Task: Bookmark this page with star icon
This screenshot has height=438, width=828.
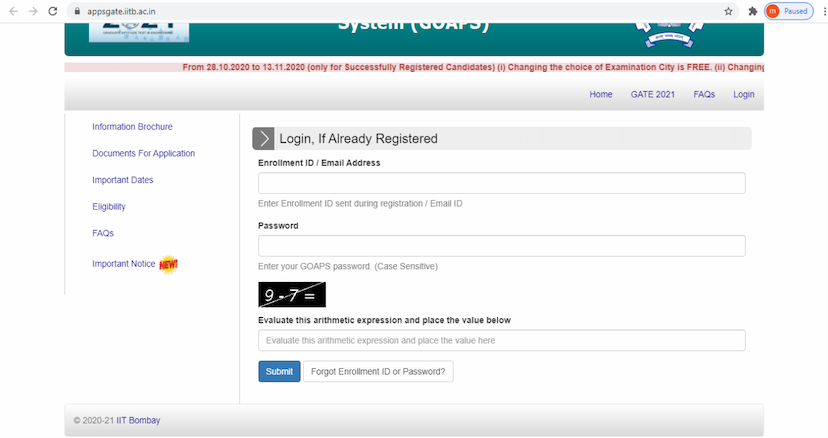Action: point(728,11)
